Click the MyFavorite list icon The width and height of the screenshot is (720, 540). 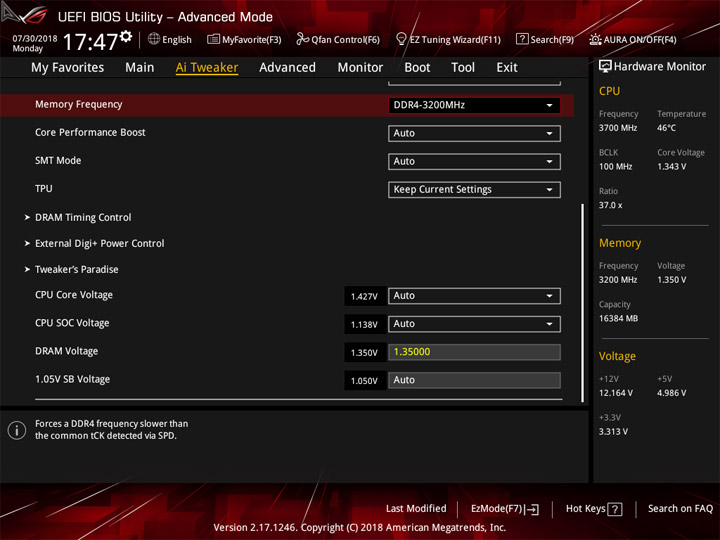click(x=213, y=39)
